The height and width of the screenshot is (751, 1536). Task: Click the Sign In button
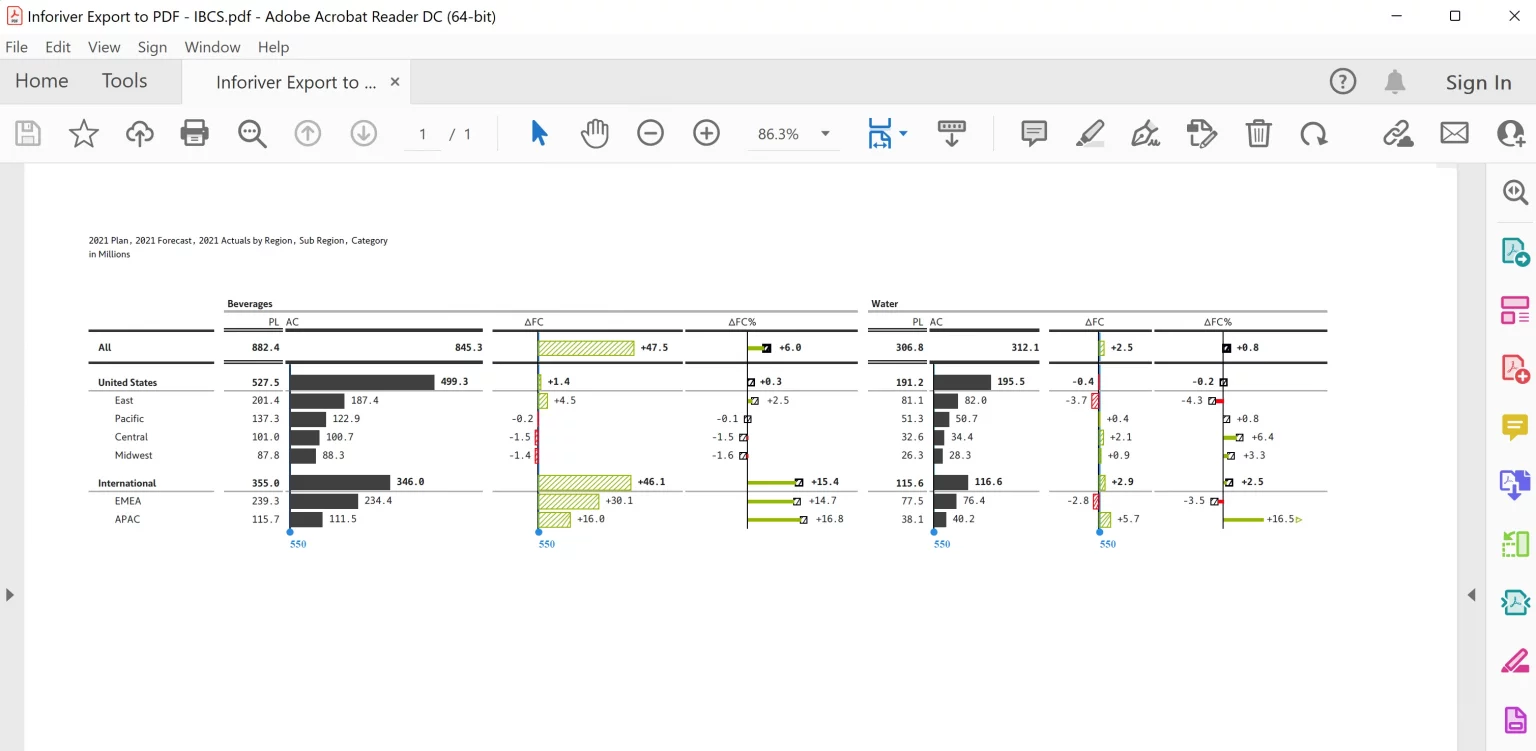tap(1478, 82)
